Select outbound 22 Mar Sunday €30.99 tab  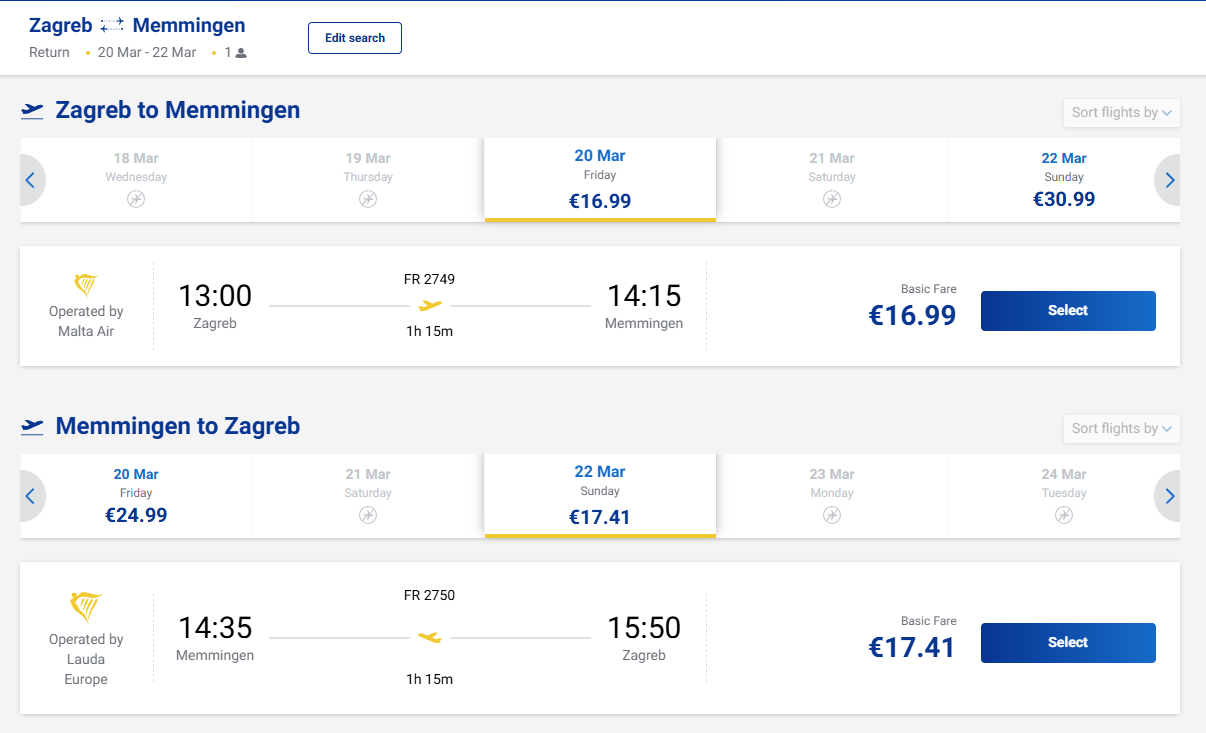[x=1063, y=180]
